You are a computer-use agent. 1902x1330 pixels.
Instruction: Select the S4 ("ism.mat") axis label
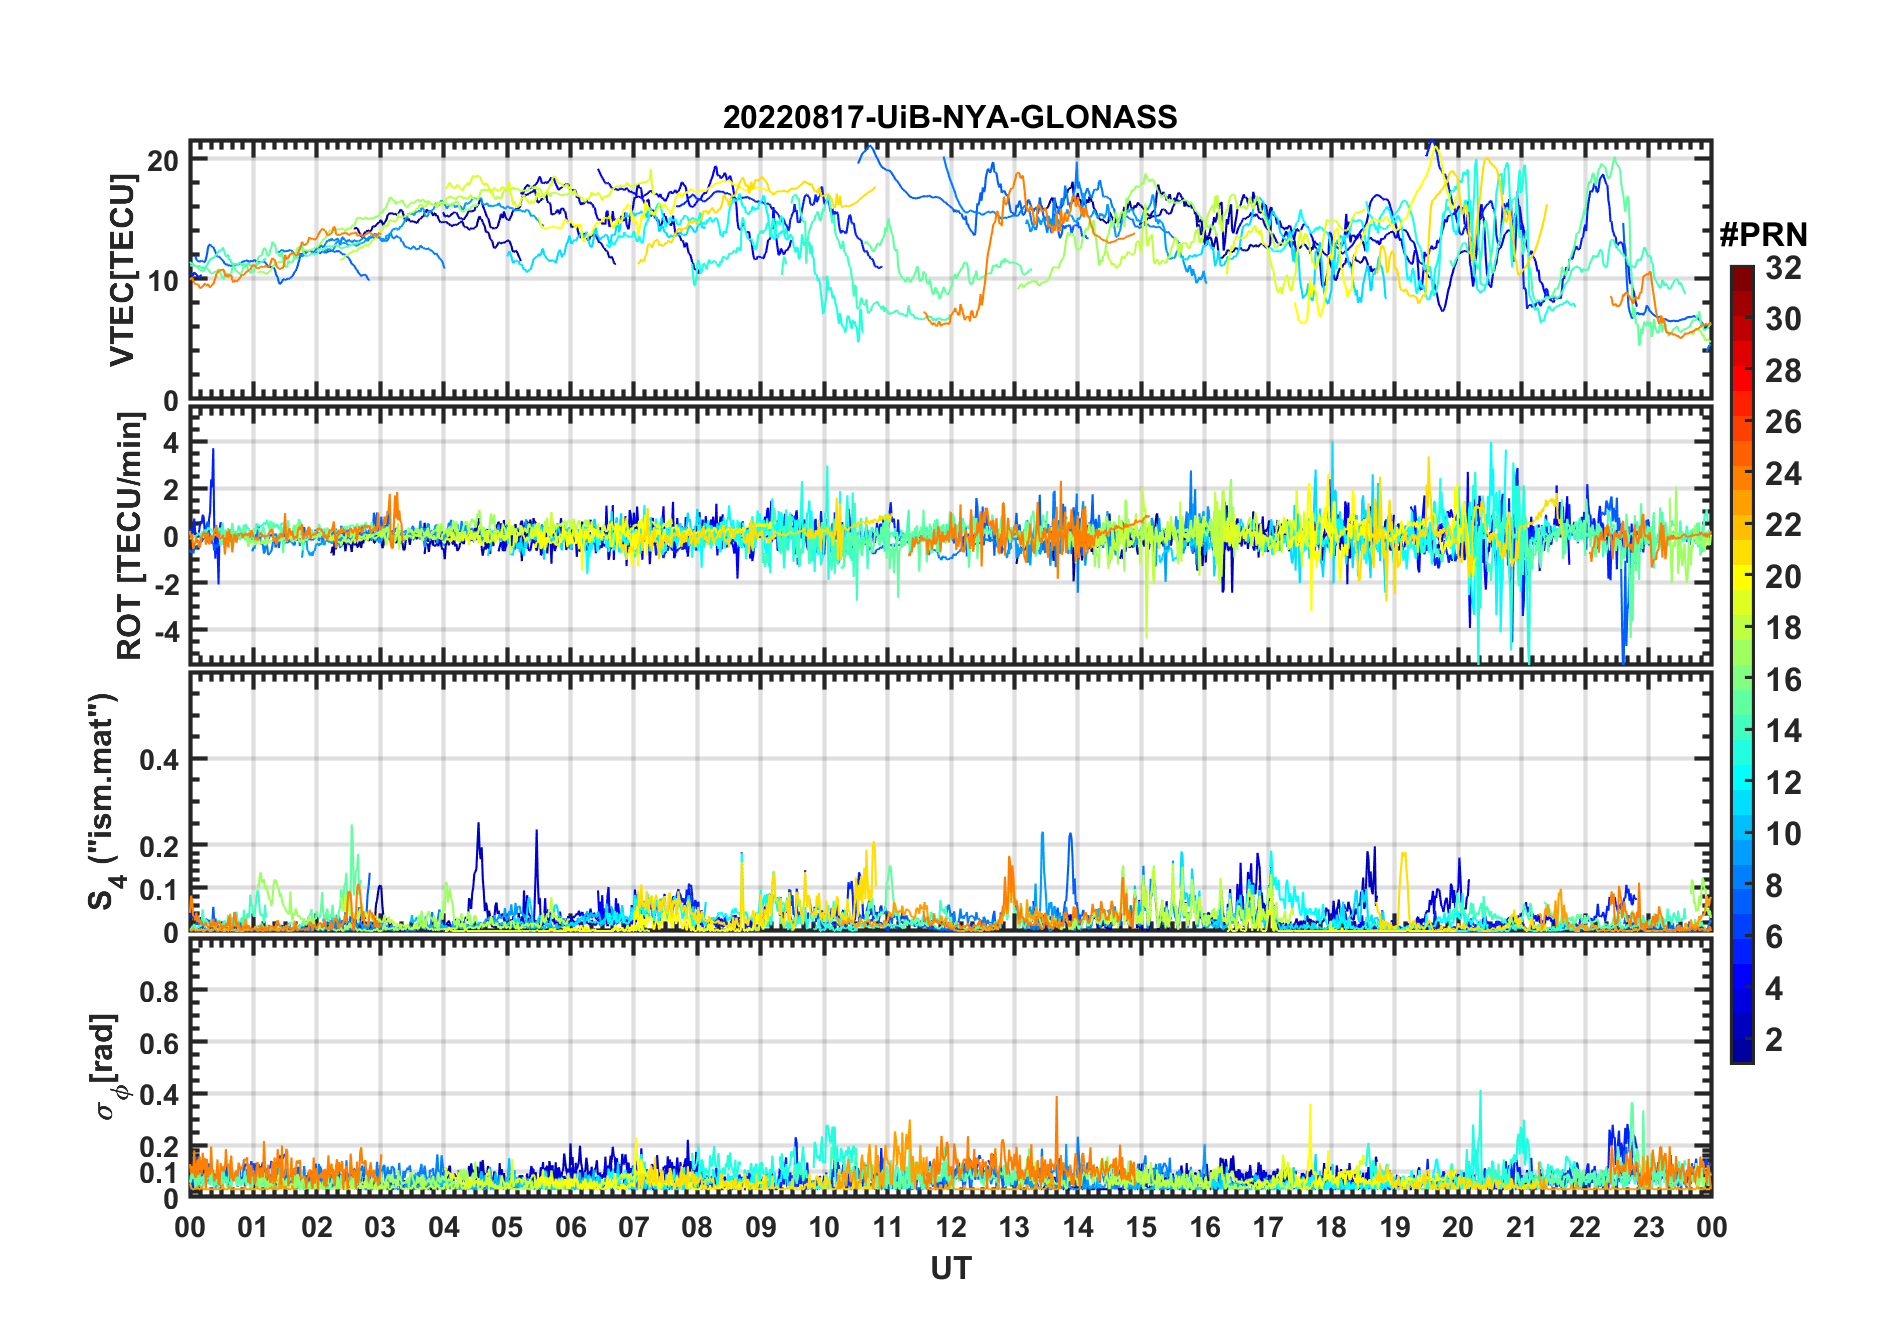(x=103, y=802)
